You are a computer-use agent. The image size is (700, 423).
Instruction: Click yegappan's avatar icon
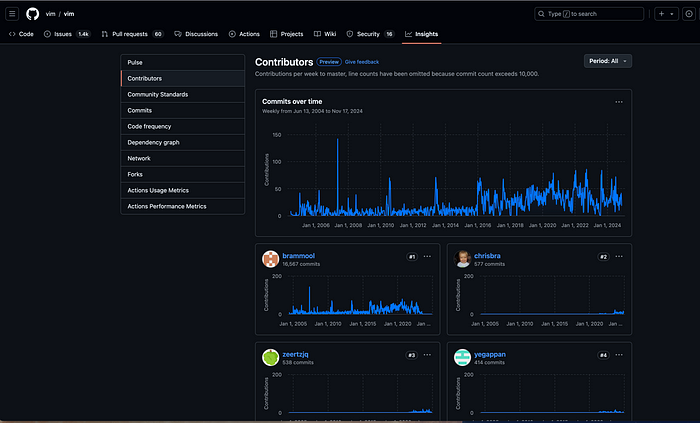click(465, 357)
